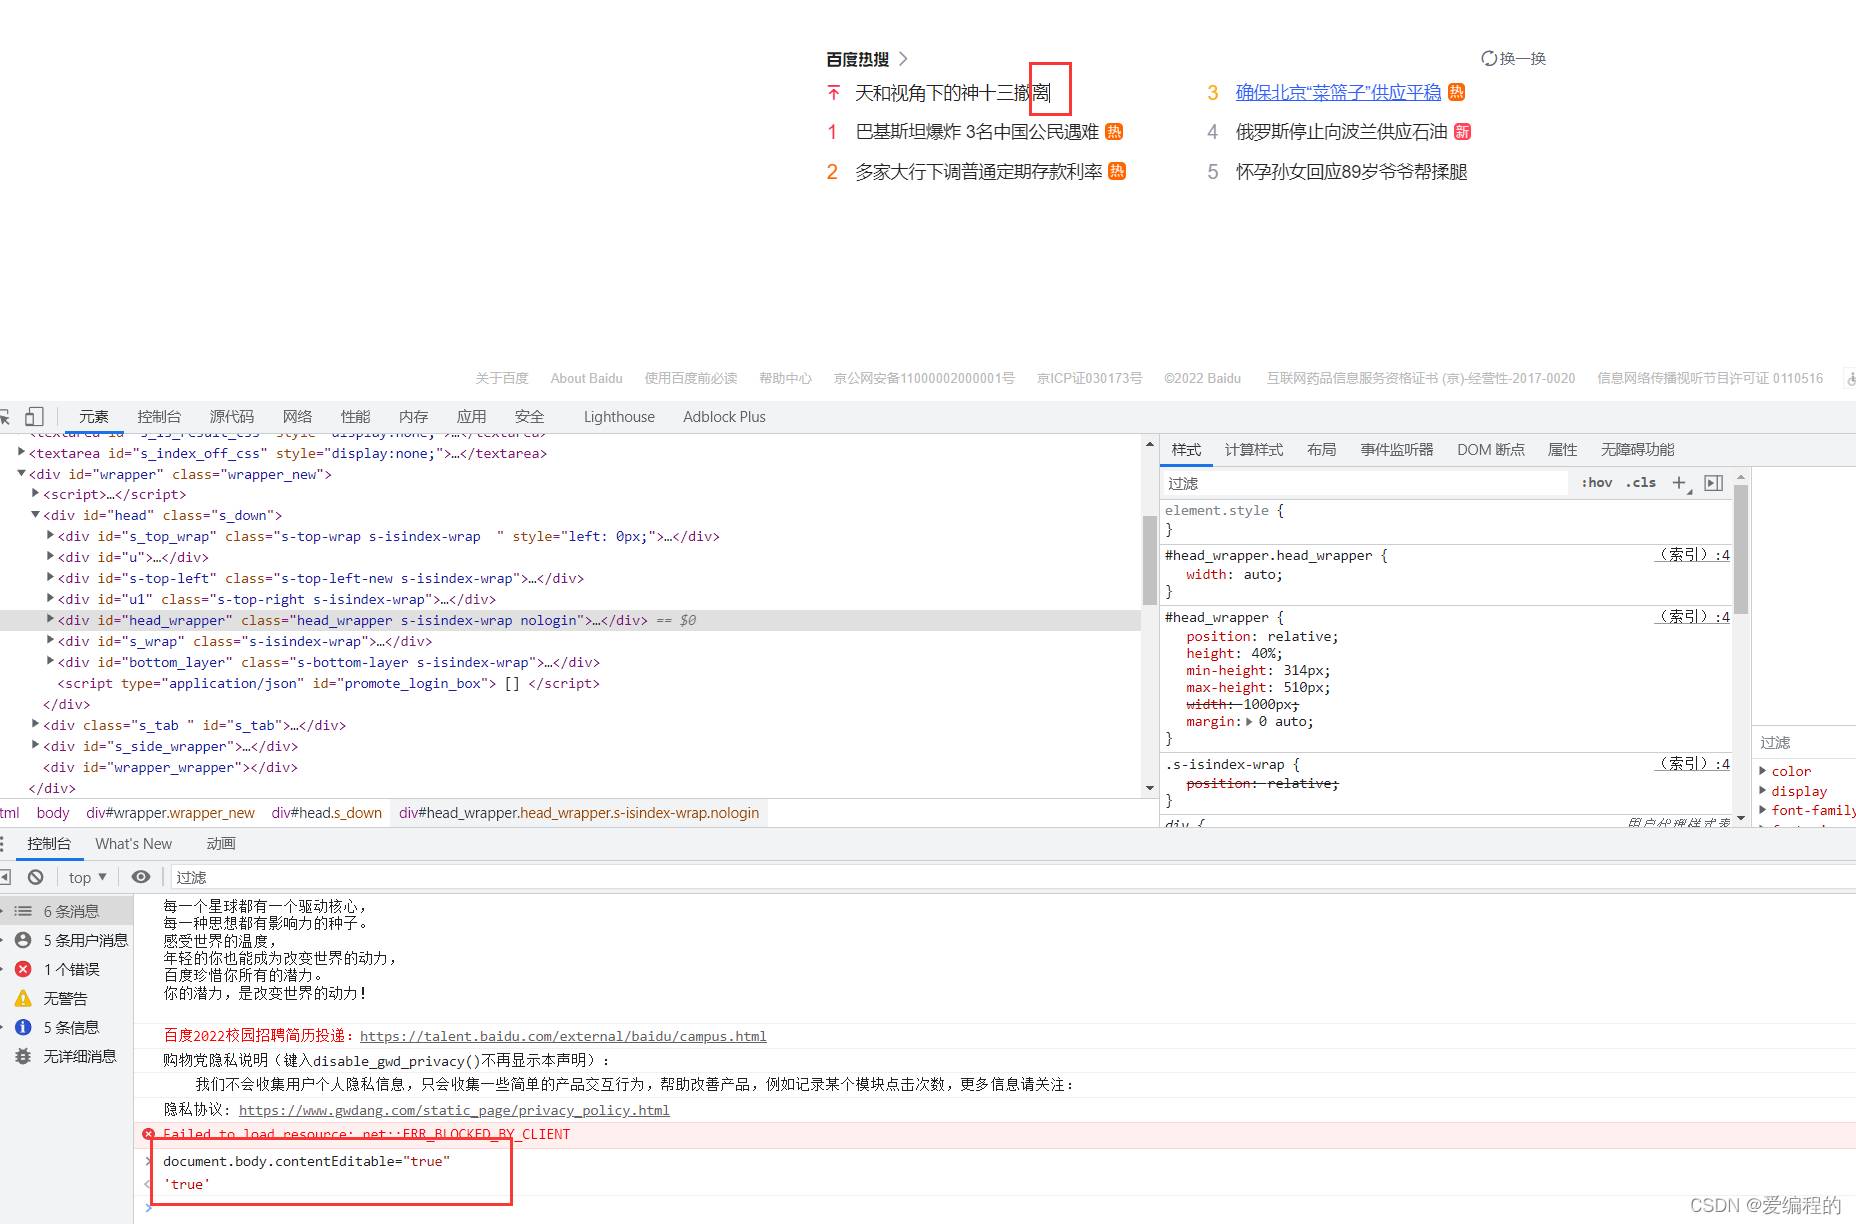Open the gwdang privacy policy link
The image size is (1856, 1224).
(454, 1111)
